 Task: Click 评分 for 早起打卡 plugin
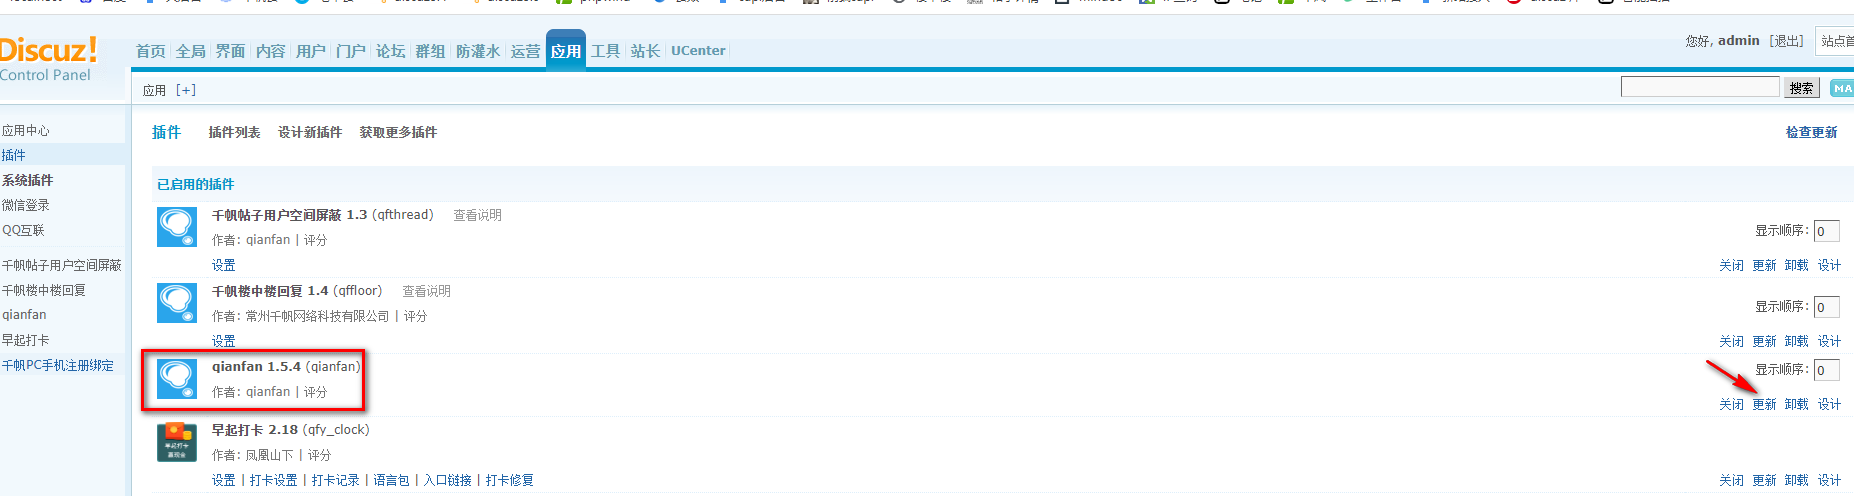click(x=320, y=455)
